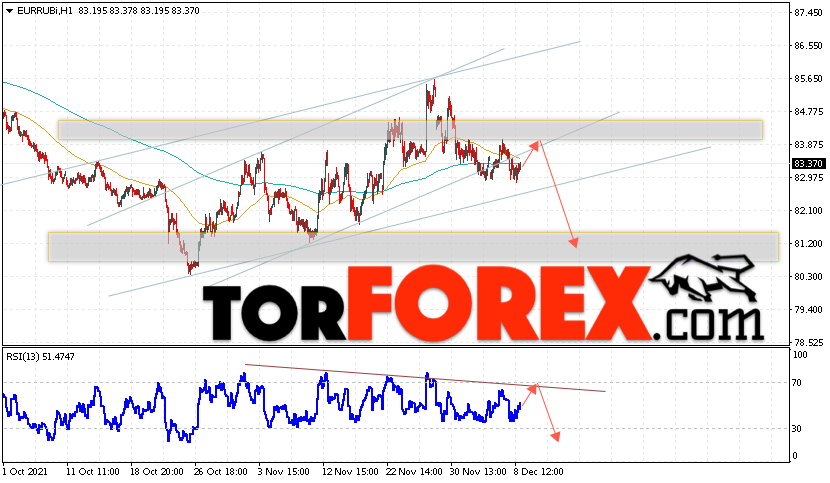Click the red downward forecast arrow tip on price chart
This screenshot has width=830, height=483.
click(x=574, y=244)
